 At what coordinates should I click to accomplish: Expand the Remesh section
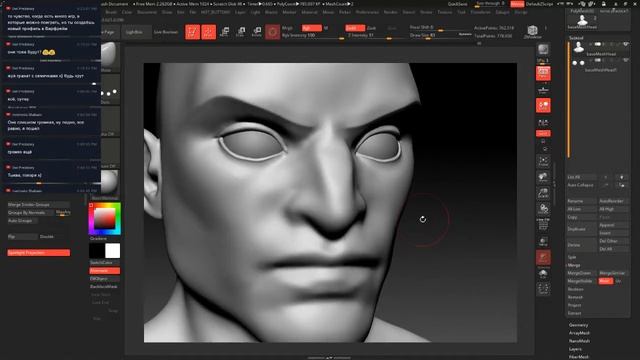575,297
